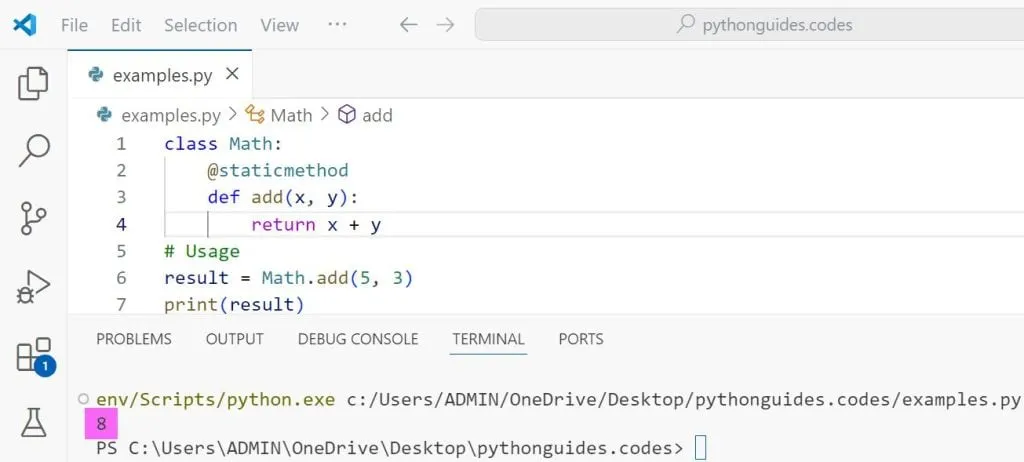Click the Math class breadcrumb

(x=291, y=116)
